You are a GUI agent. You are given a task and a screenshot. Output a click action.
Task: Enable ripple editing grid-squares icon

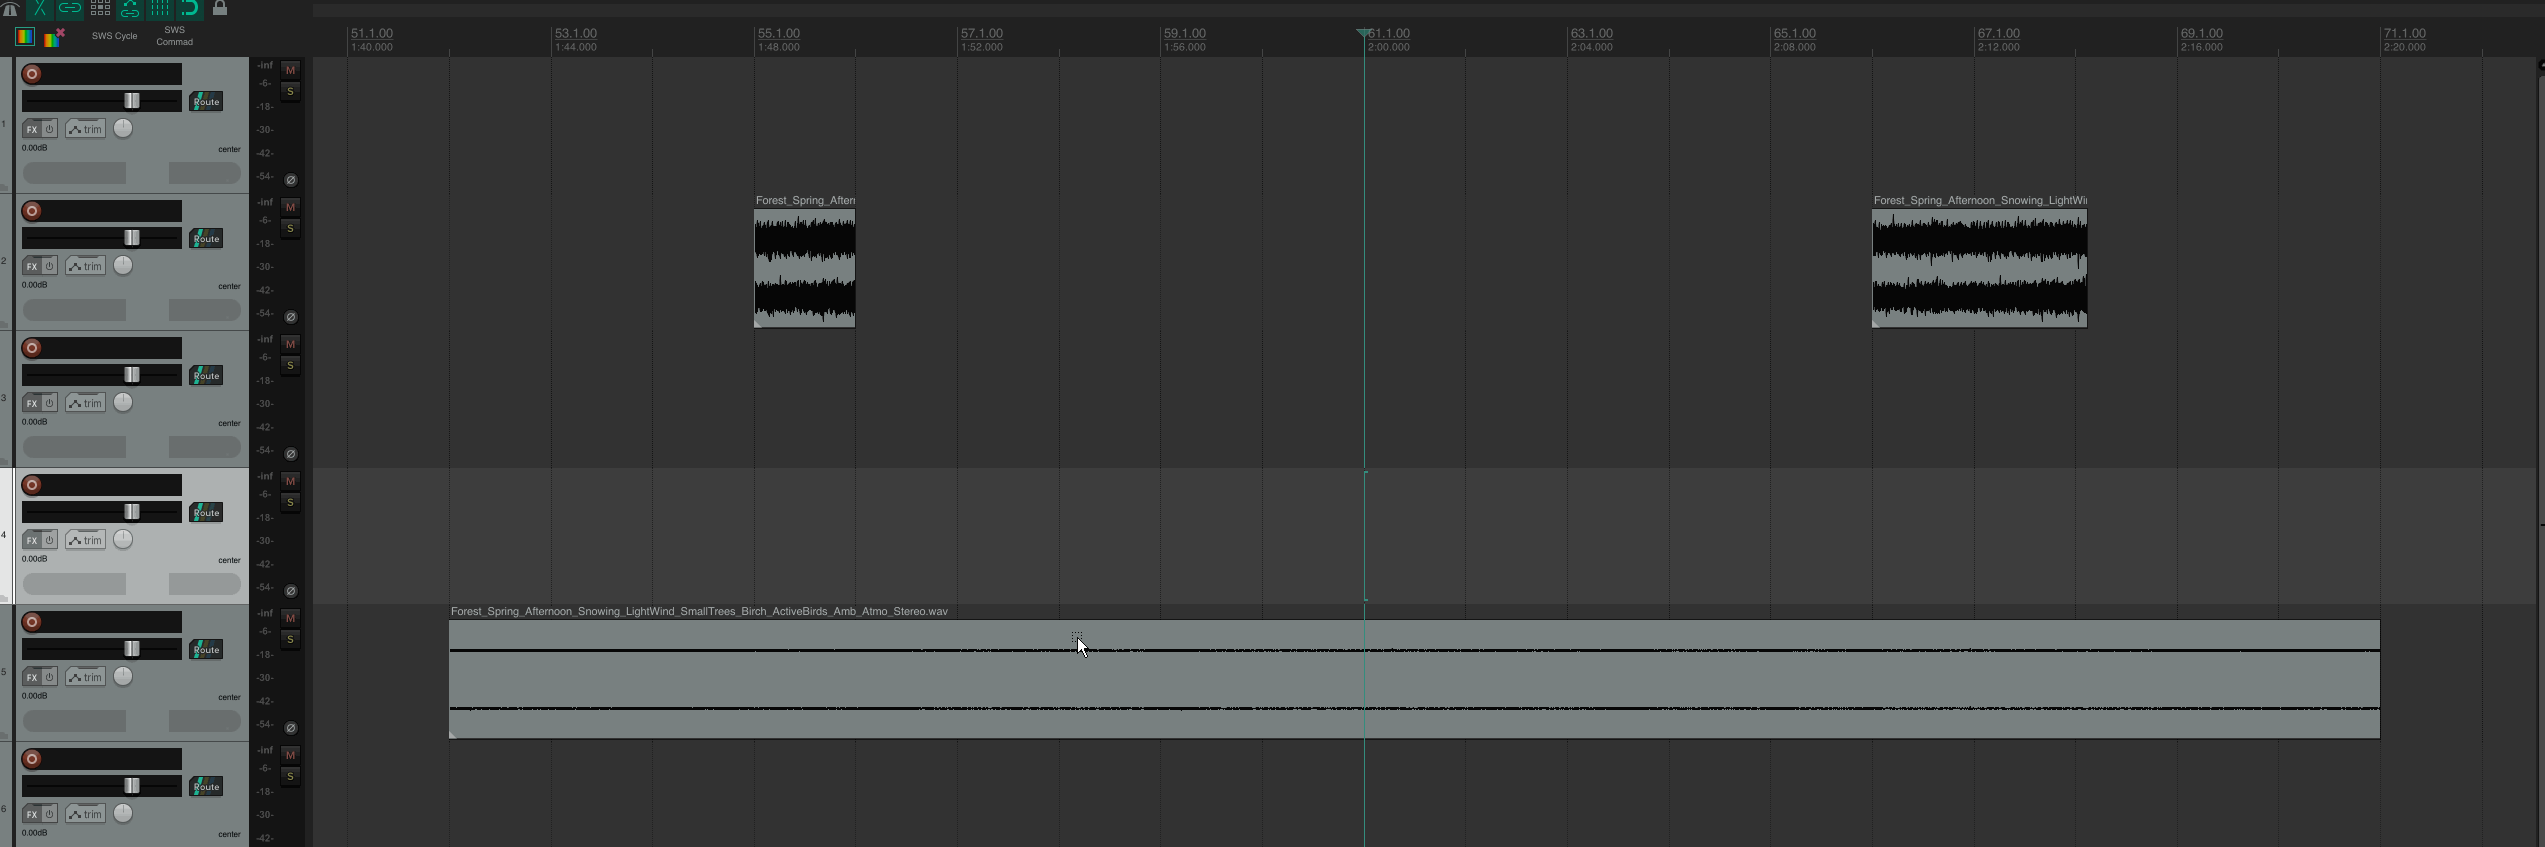pos(100,9)
